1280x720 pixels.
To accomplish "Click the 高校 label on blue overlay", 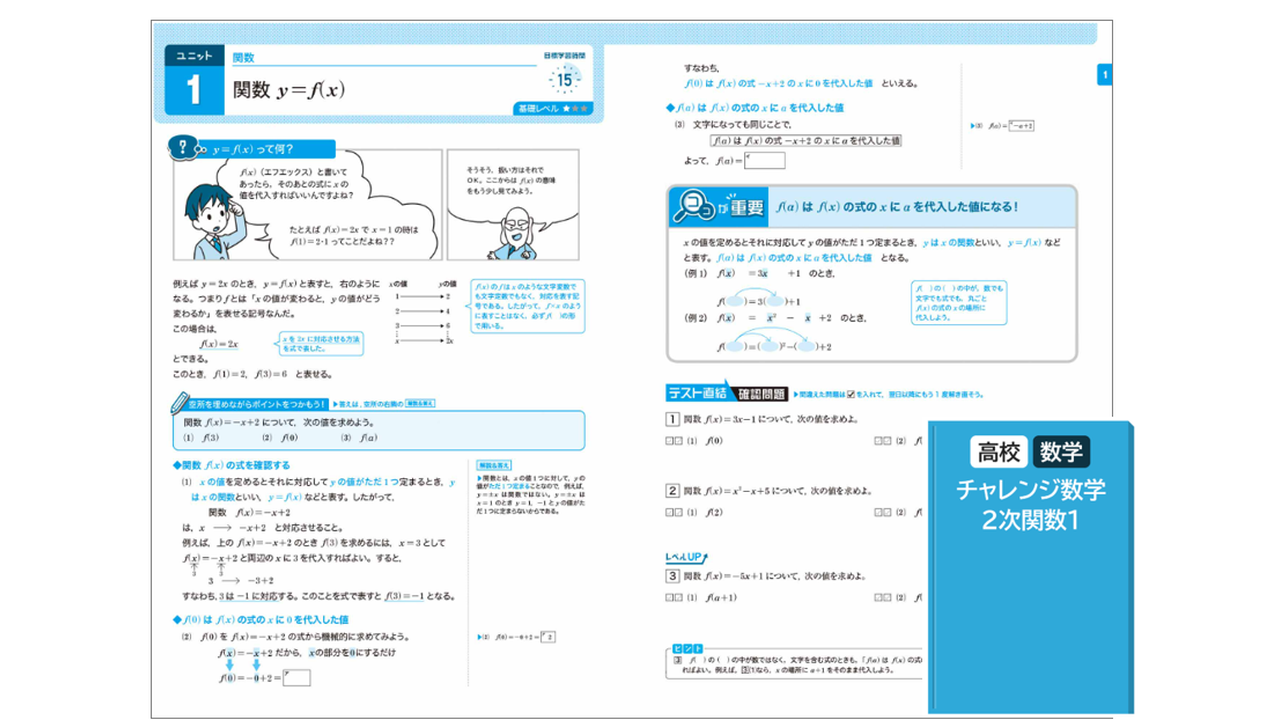I will (998, 452).
